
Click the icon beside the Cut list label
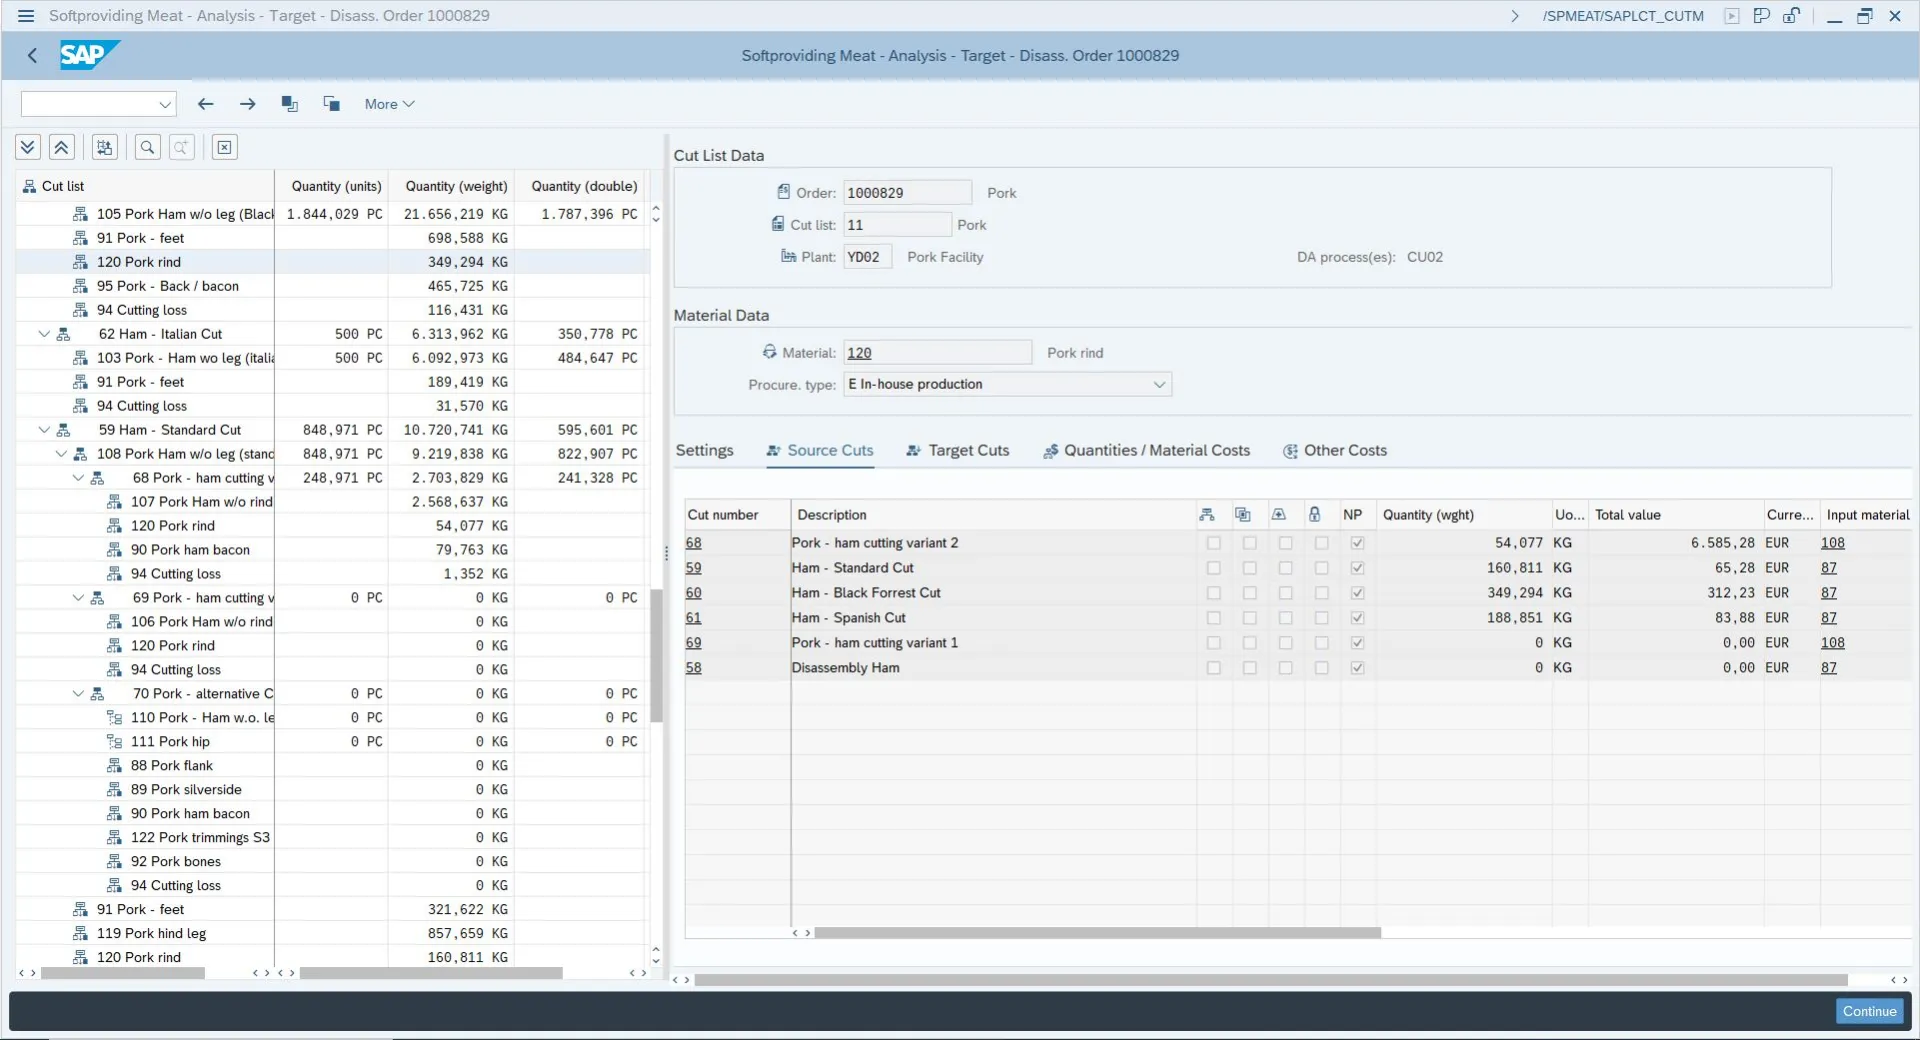click(778, 224)
